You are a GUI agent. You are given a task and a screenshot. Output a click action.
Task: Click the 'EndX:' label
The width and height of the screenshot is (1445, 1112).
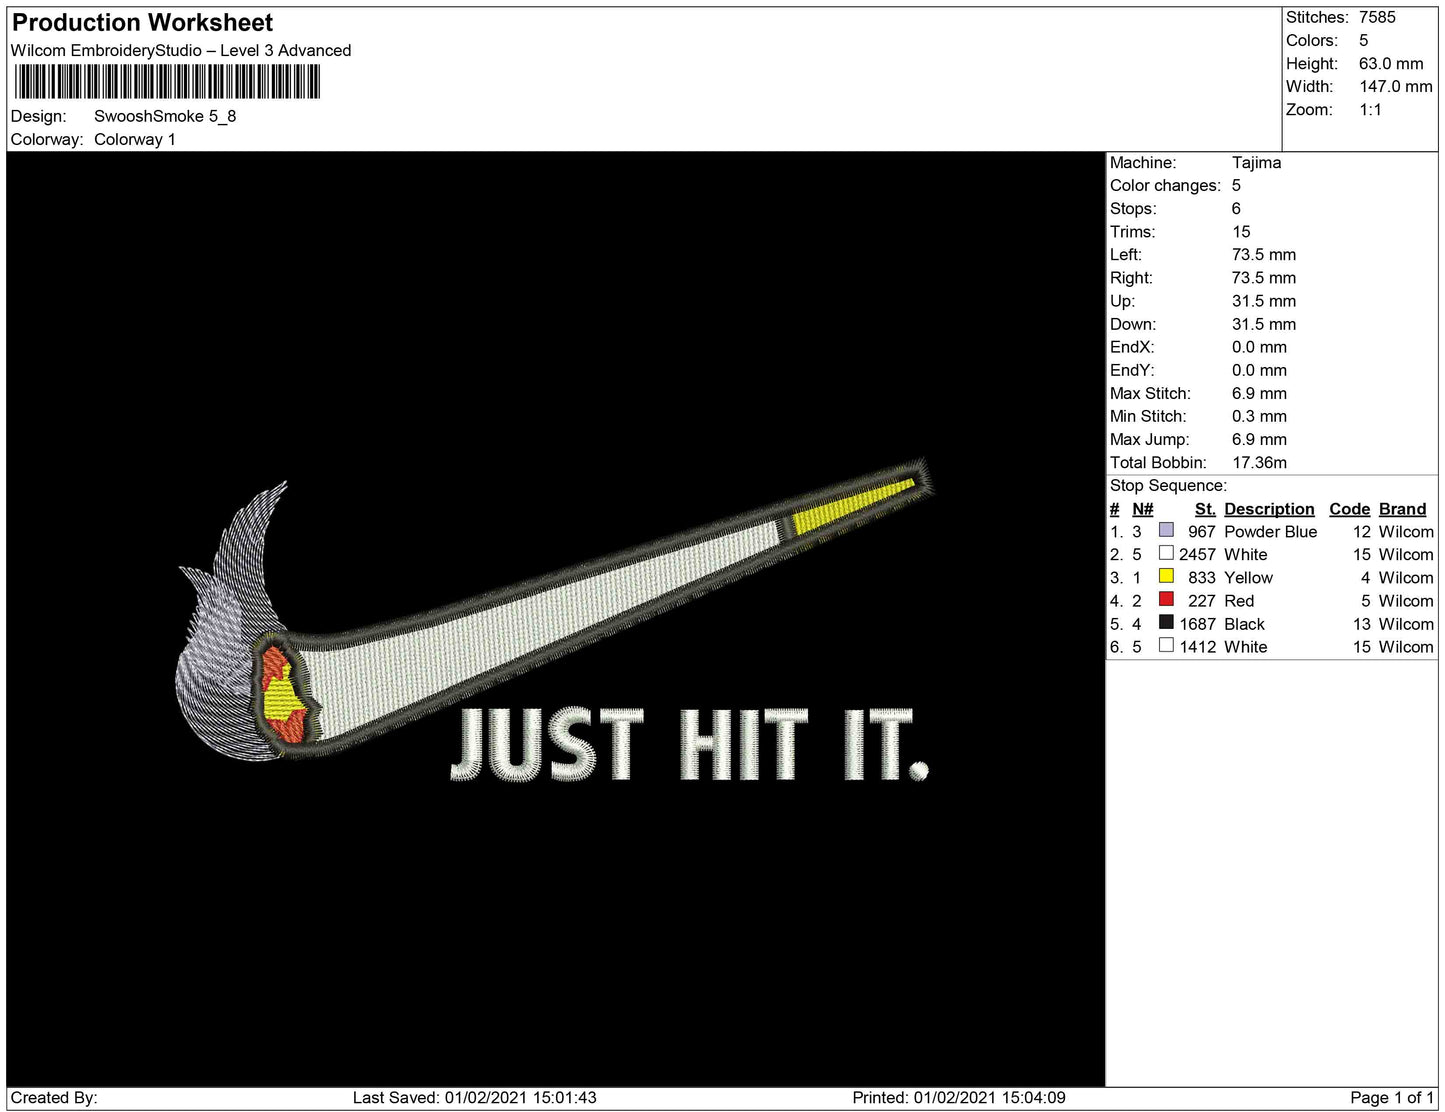(1132, 346)
